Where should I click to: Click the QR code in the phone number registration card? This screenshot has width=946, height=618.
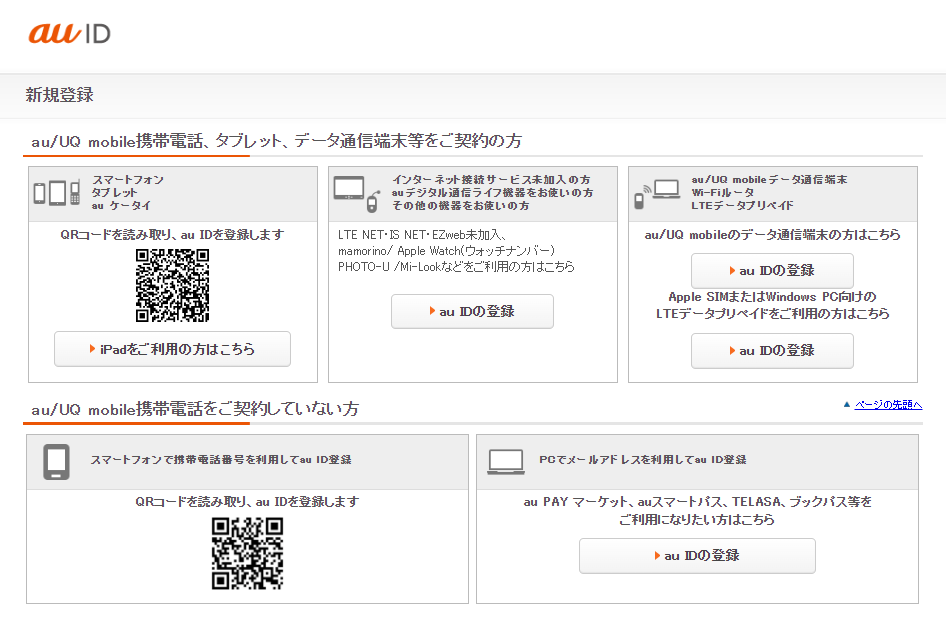[247, 553]
